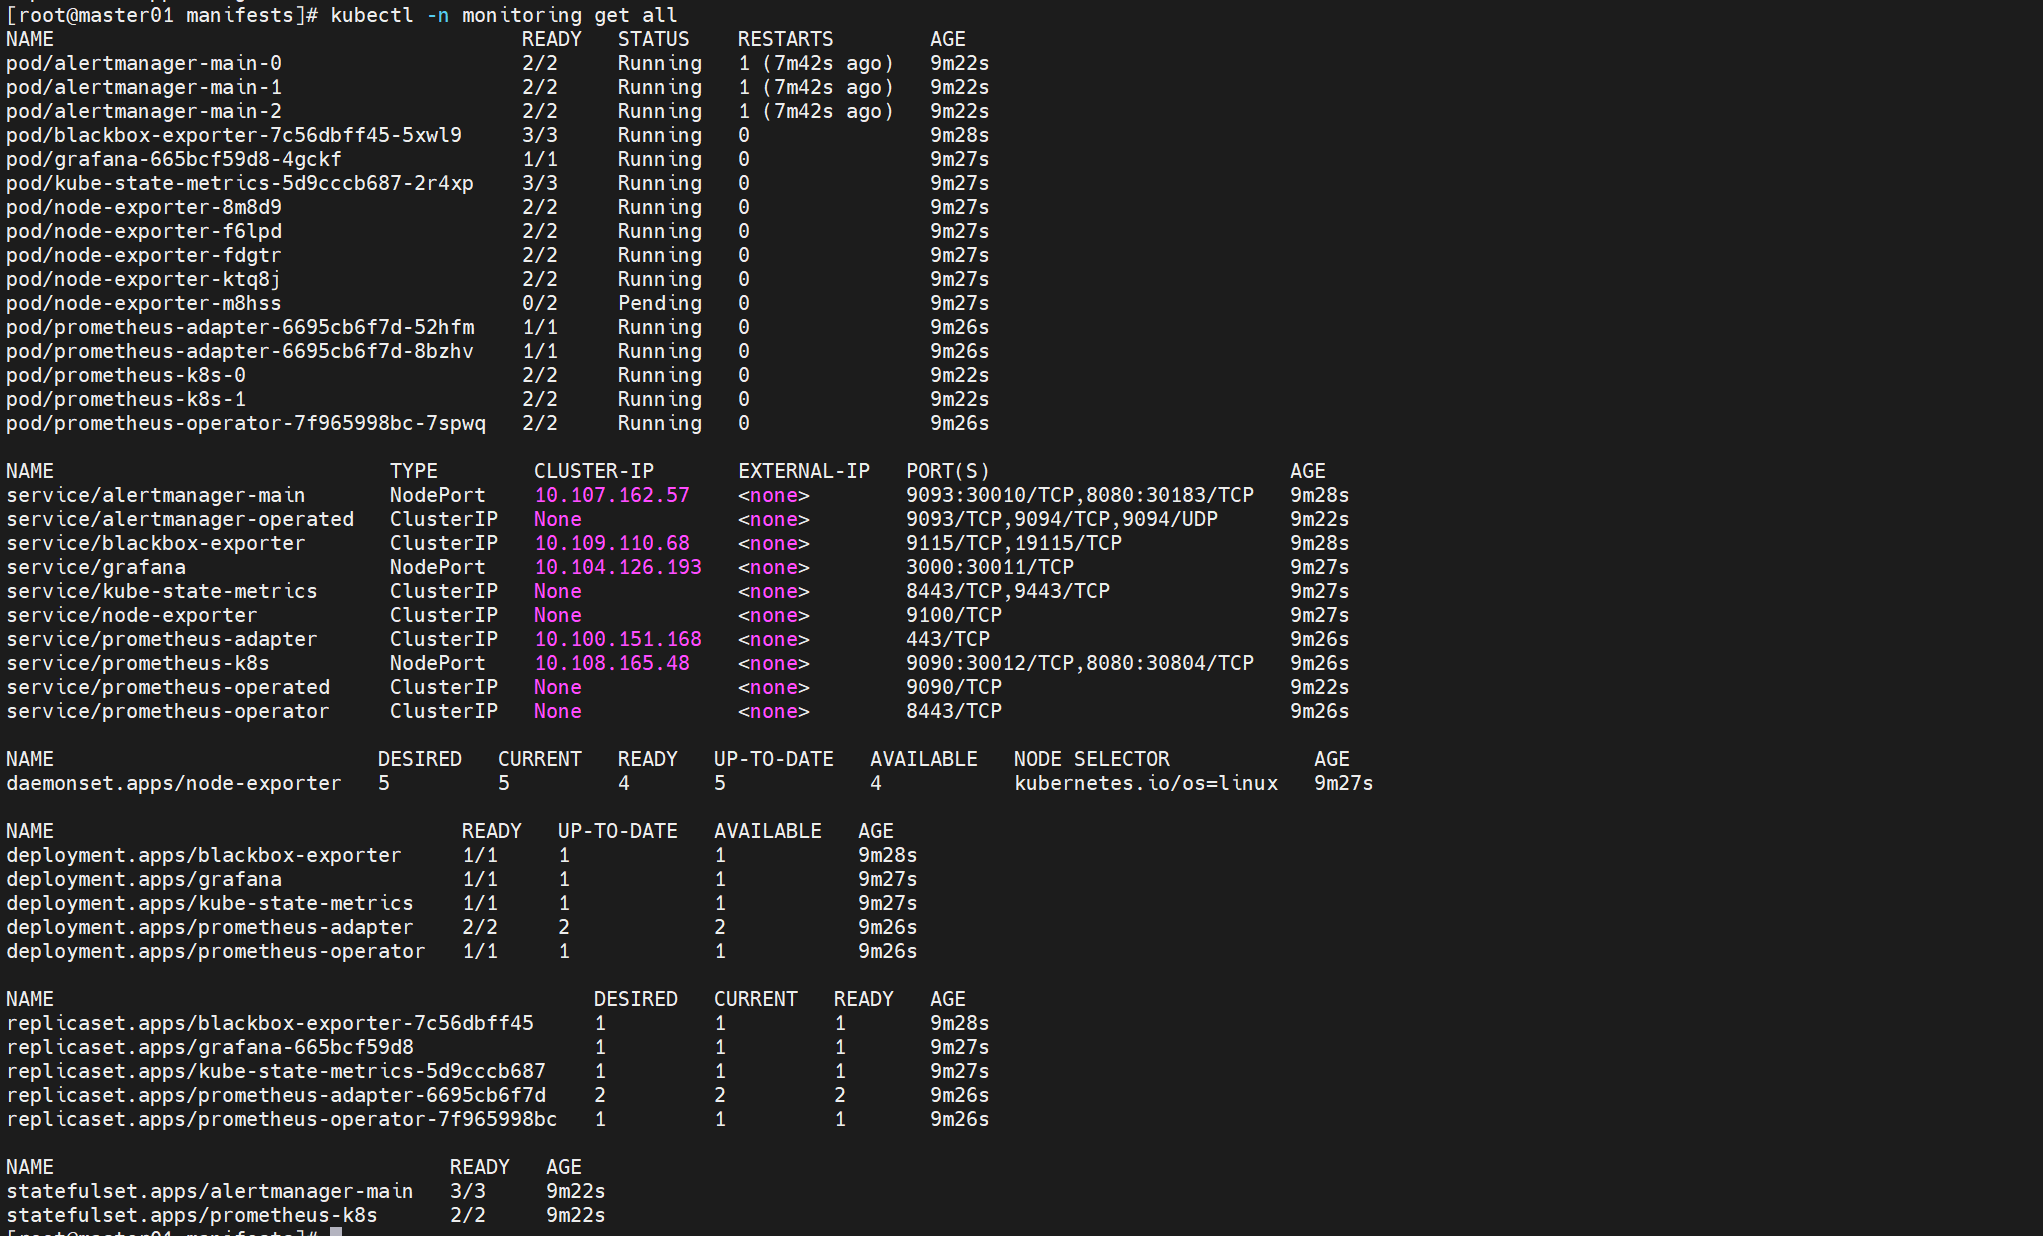Click the pod/grafana-665bcf59d8-4gckf name

174,159
